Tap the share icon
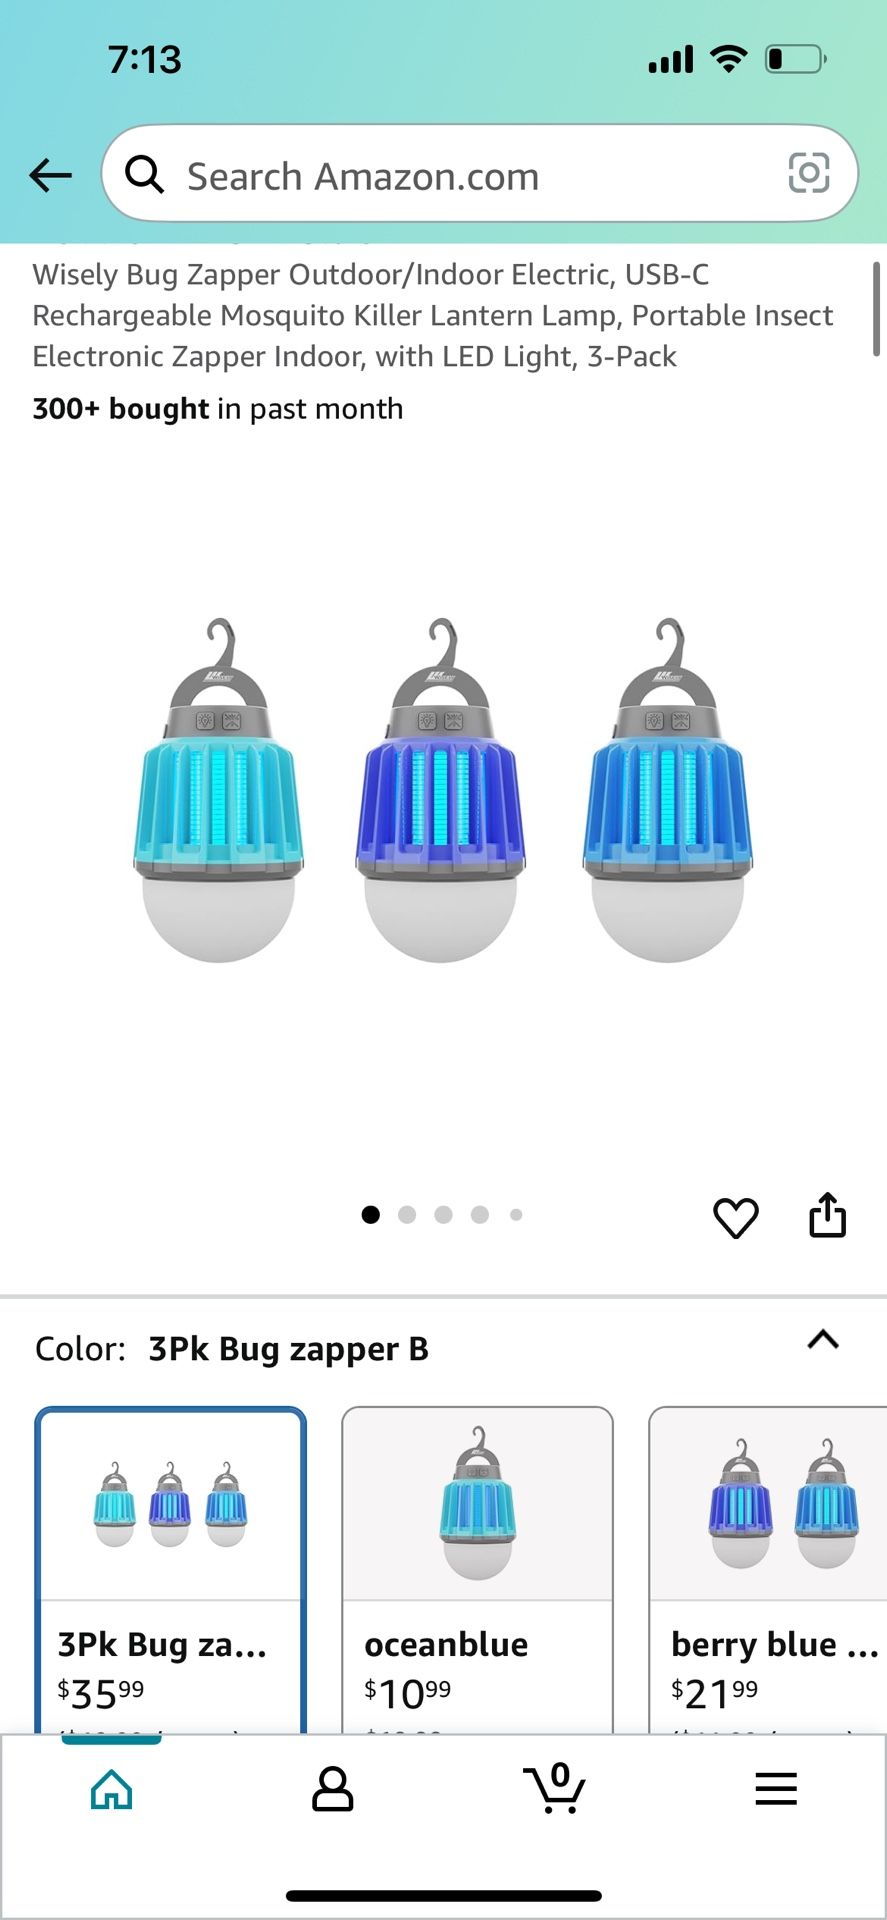The image size is (887, 1920). [x=827, y=1215]
